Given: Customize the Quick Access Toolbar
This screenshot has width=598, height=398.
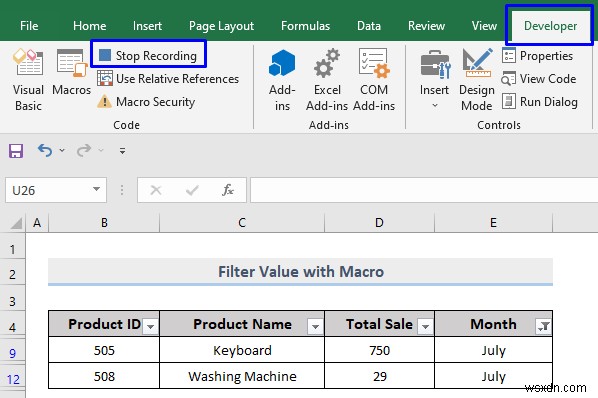Looking at the screenshot, I should [x=122, y=151].
